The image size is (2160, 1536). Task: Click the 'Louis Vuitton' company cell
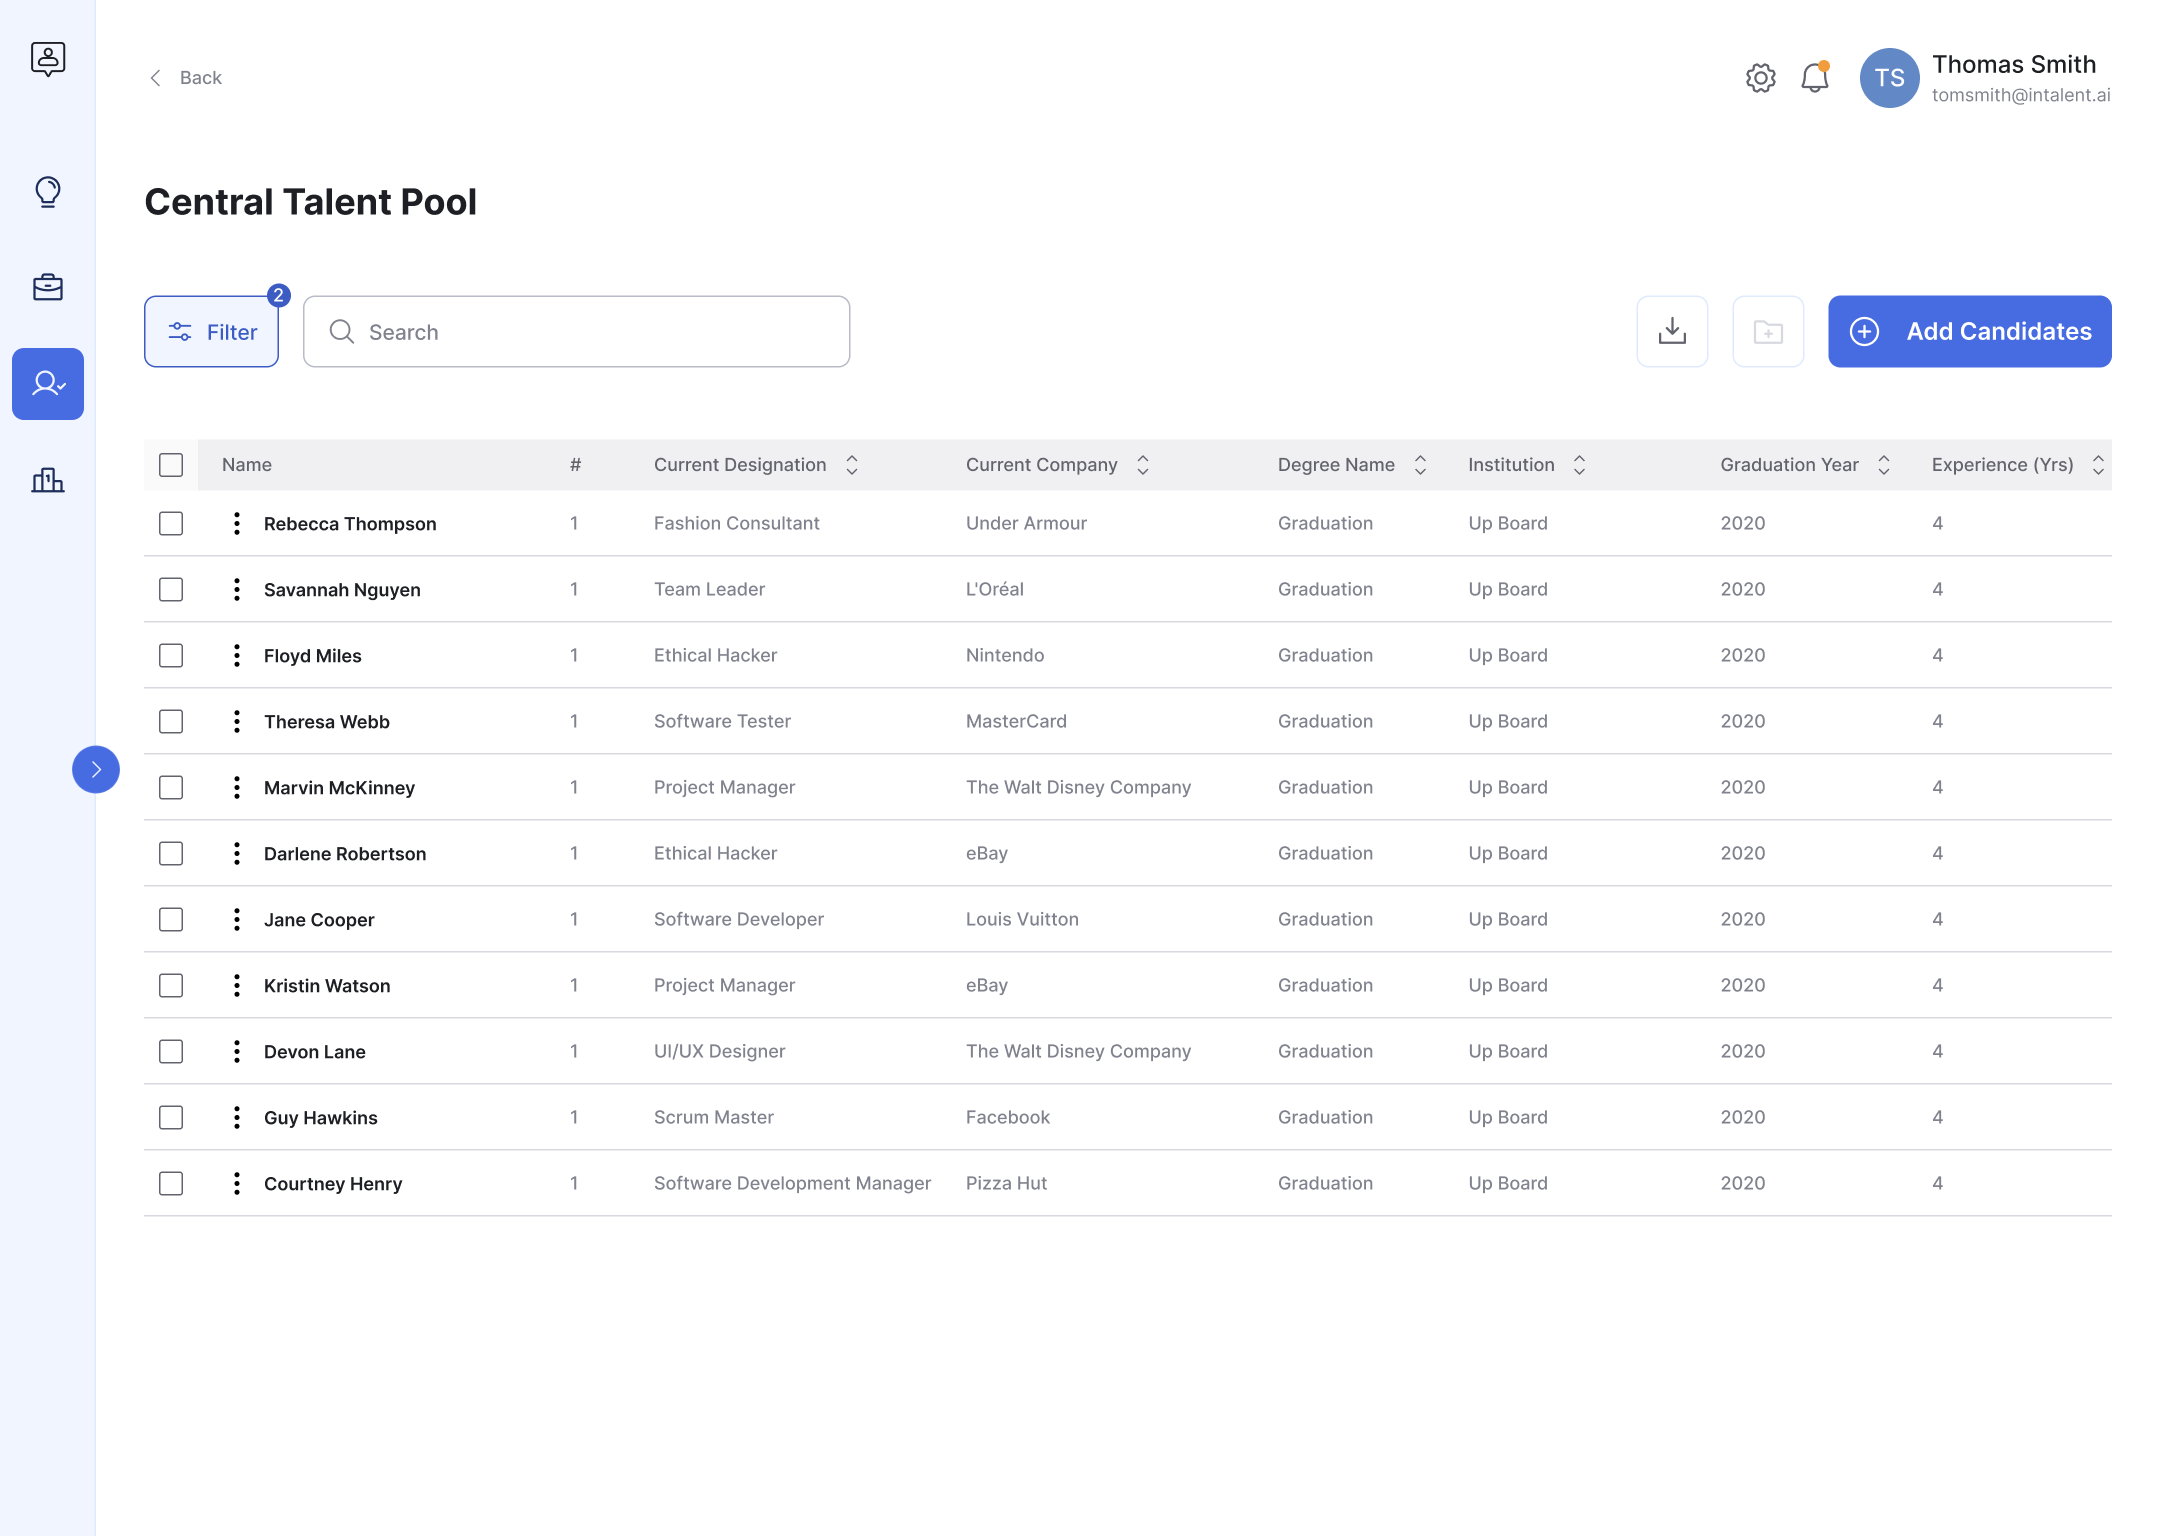(1022, 919)
